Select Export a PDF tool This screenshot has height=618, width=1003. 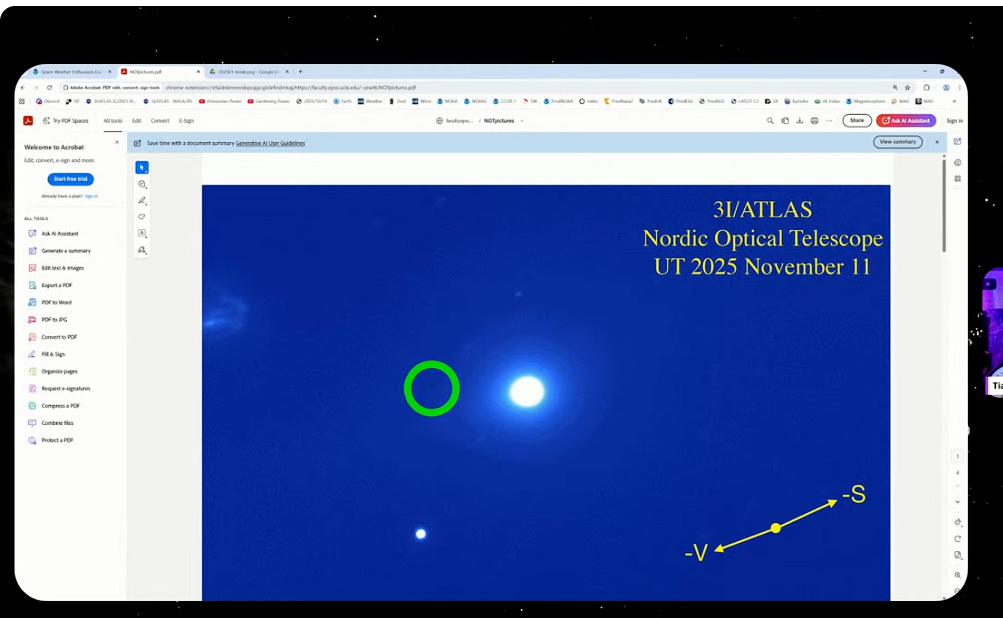50,285
